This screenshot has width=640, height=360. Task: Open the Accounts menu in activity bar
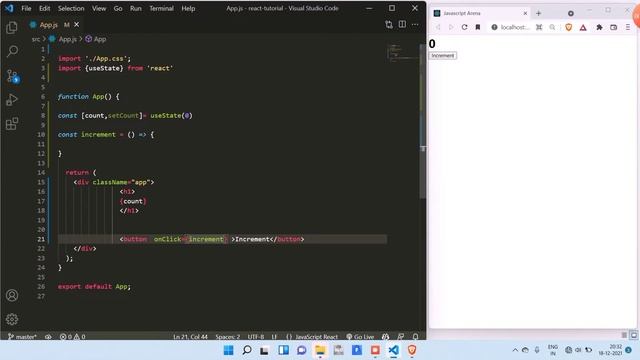click(x=12, y=295)
